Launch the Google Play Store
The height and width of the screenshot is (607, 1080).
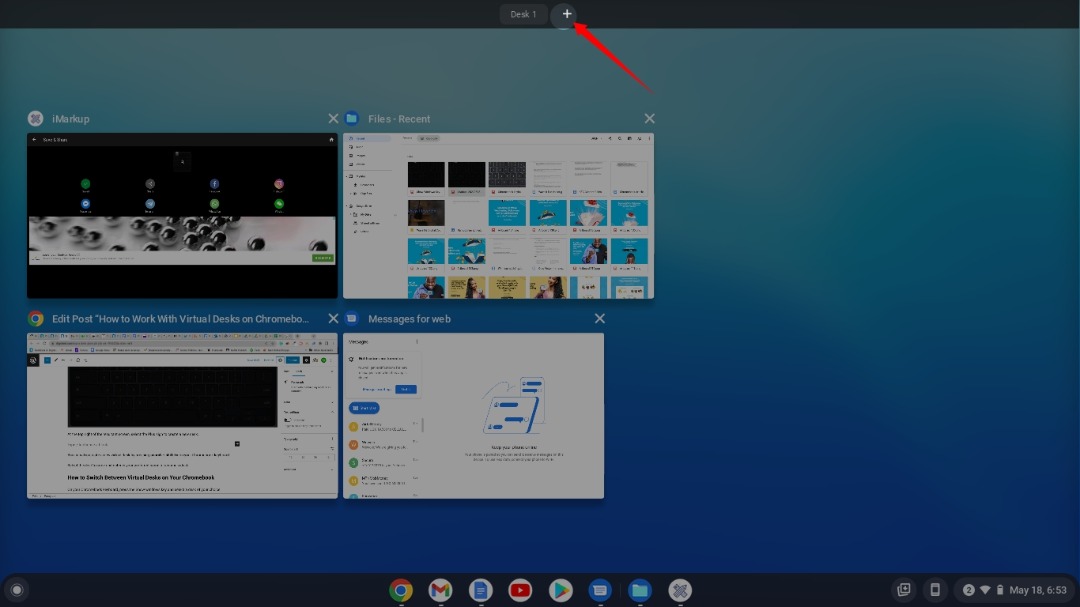[560, 590]
